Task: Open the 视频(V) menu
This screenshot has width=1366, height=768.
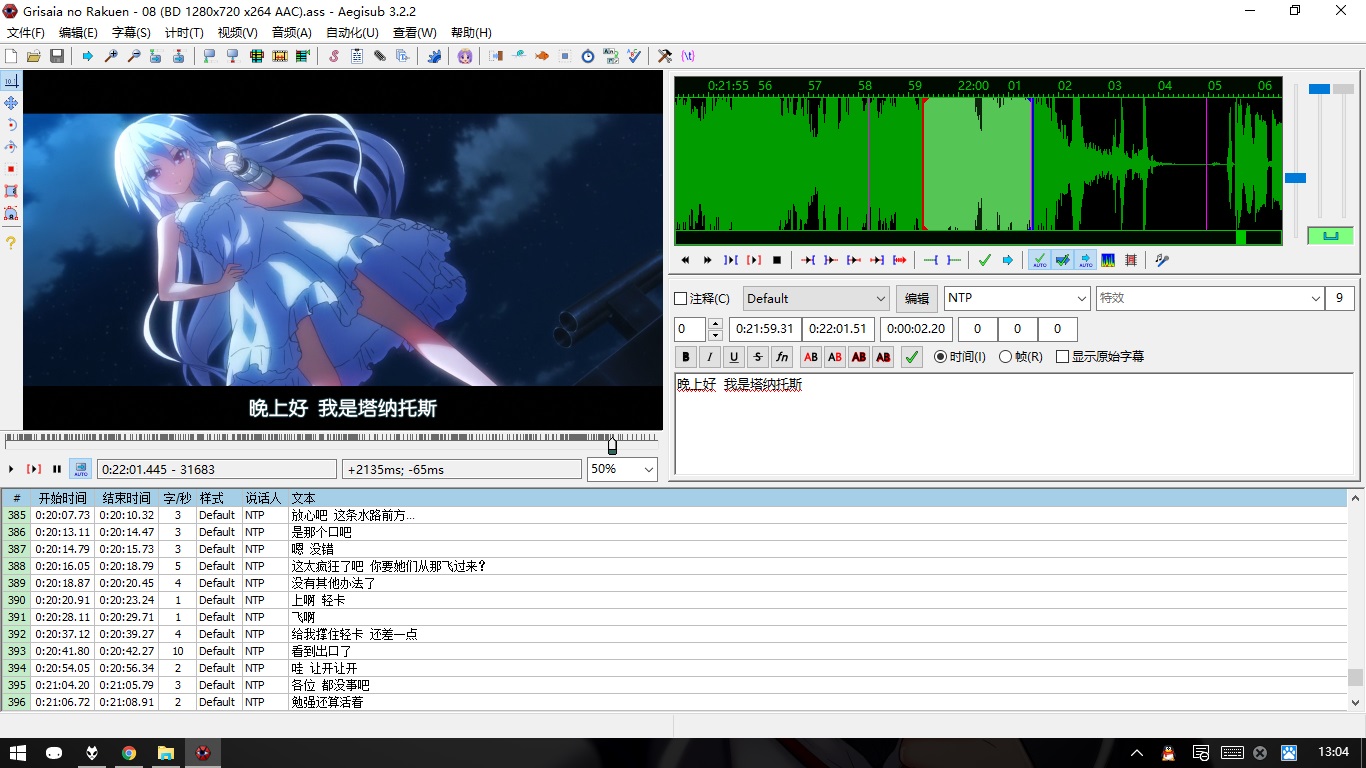Action: pyautogui.click(x=237, y=33)
